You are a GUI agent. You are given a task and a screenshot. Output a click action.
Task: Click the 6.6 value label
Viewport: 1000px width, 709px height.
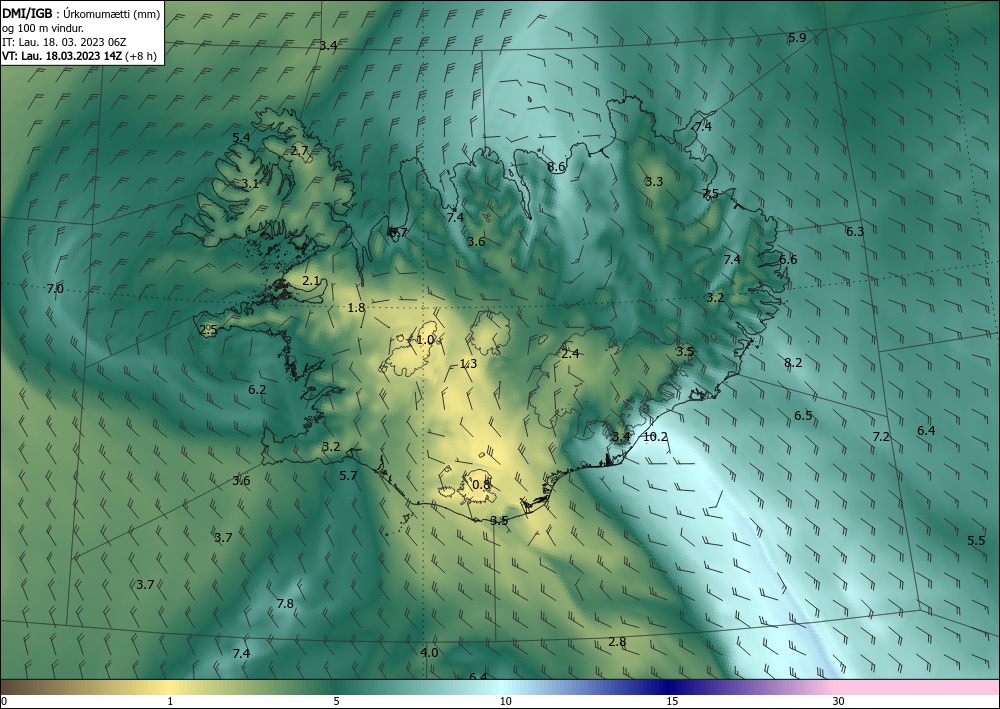788,259
